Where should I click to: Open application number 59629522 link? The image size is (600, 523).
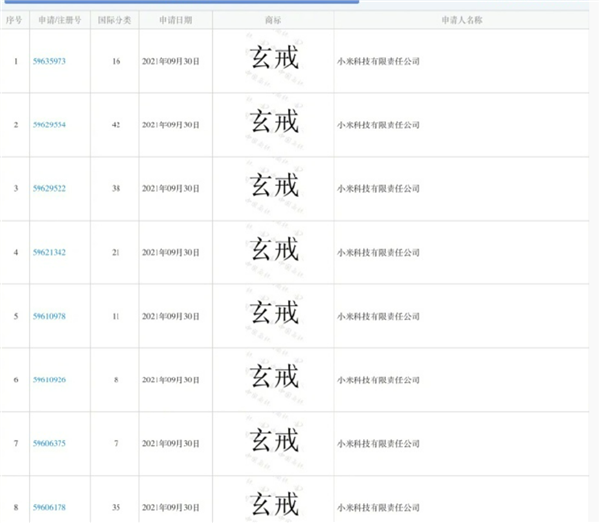49,188
